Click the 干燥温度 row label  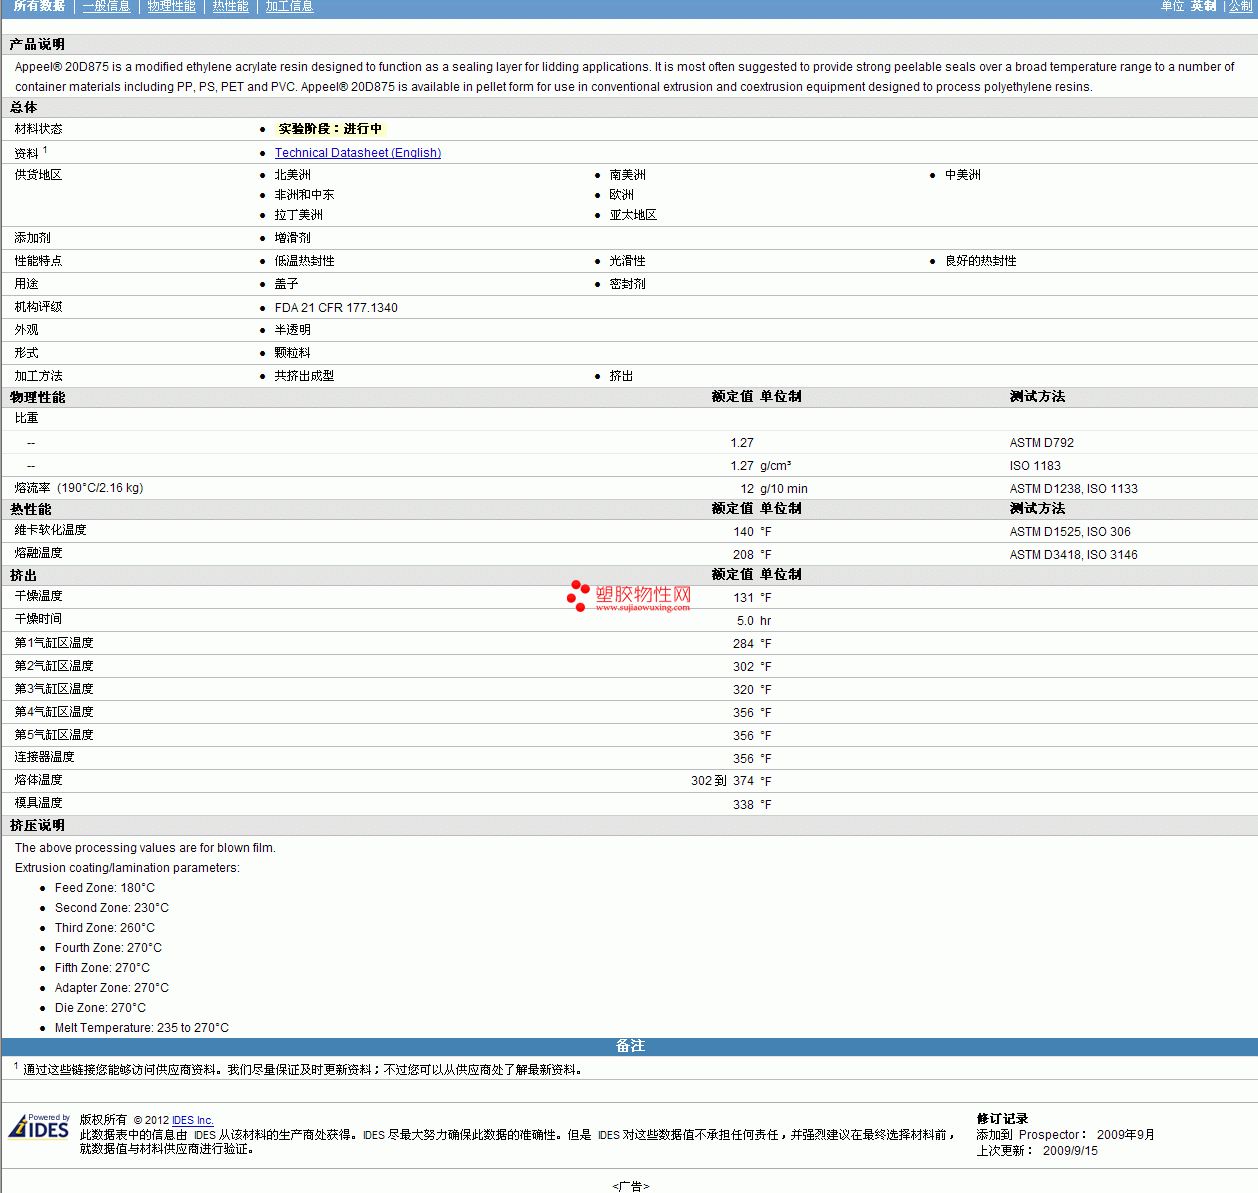pos(38,596)
